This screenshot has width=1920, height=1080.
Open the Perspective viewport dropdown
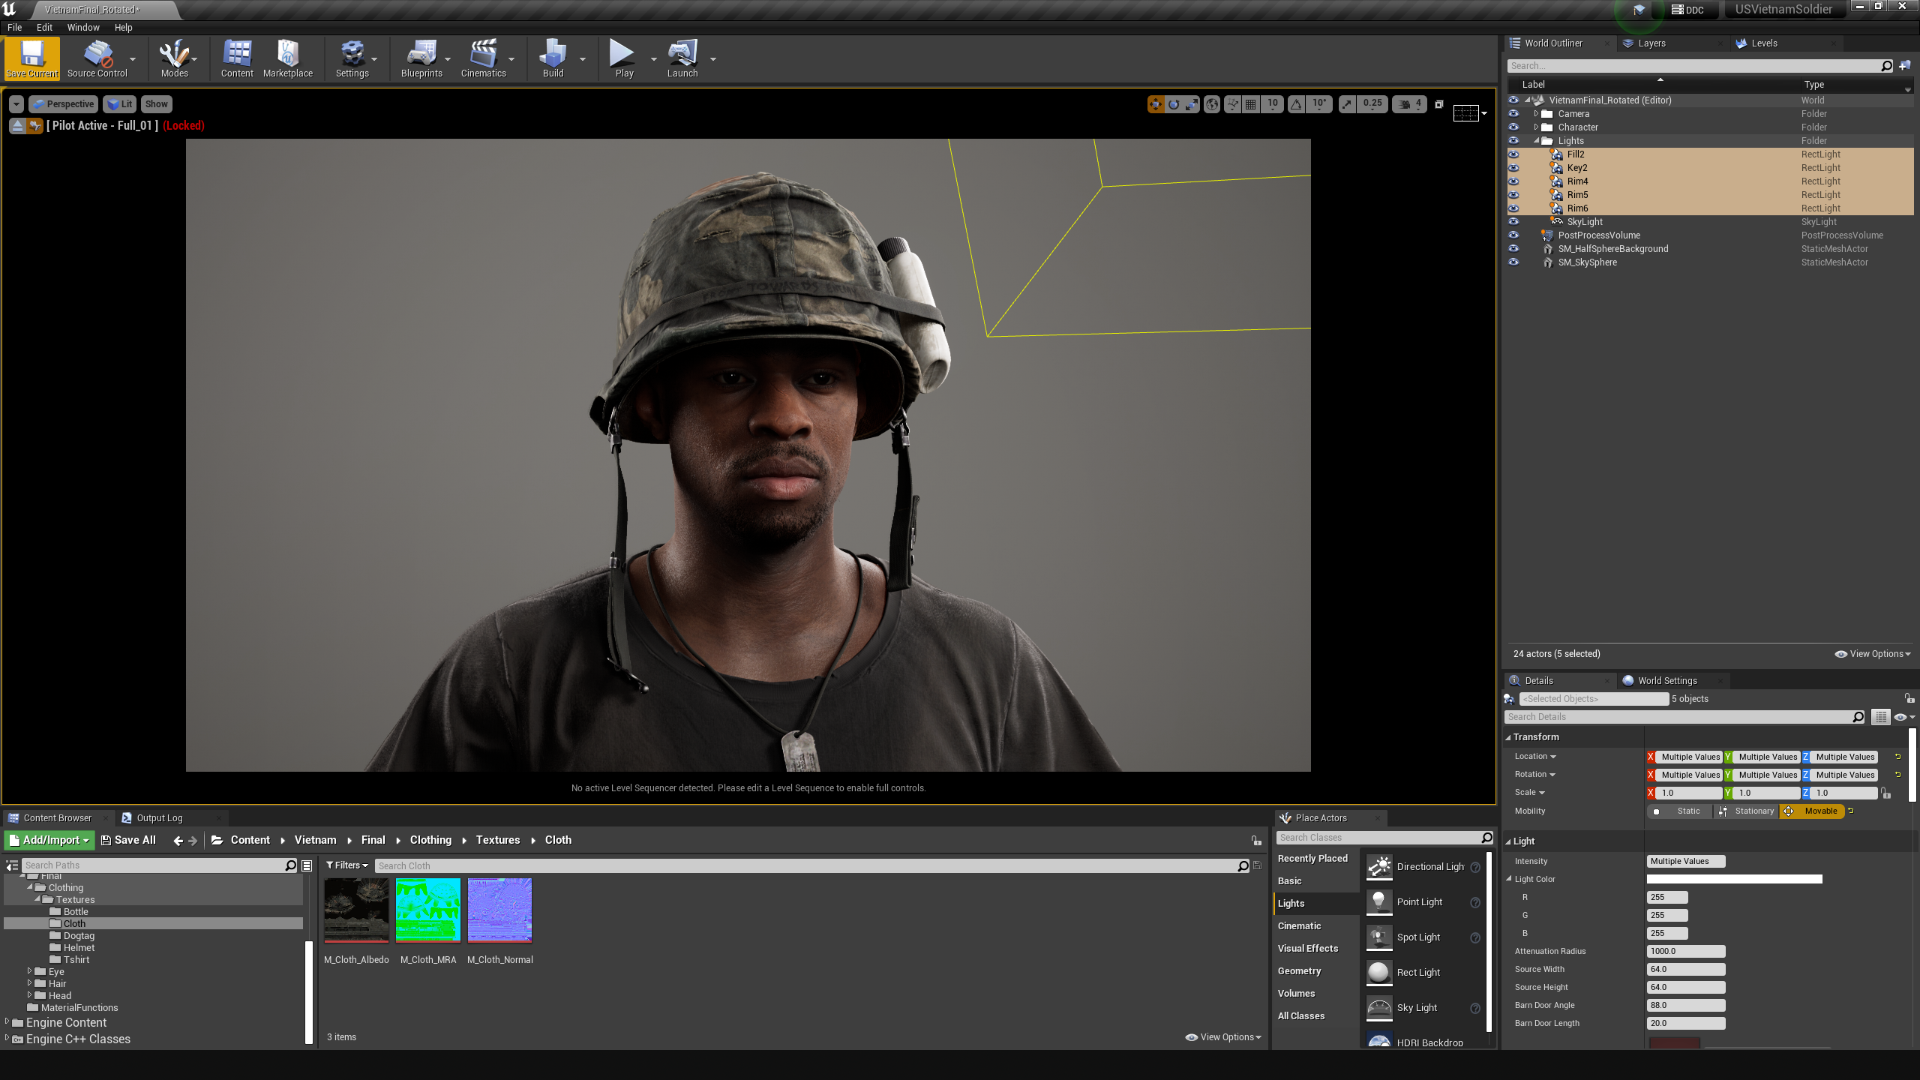(63, 104)
